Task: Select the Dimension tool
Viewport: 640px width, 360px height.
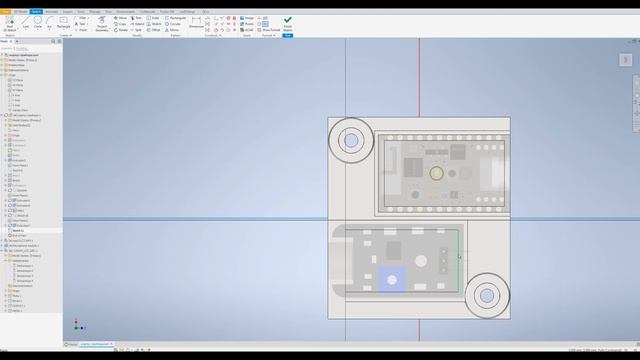Action: (x=196, y=22)
